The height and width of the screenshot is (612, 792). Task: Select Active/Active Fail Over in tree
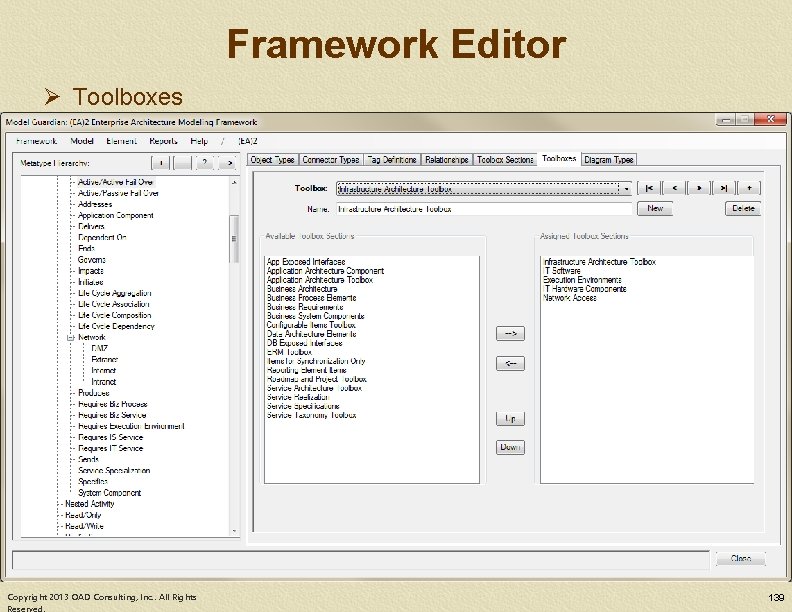tap(116, 182)
